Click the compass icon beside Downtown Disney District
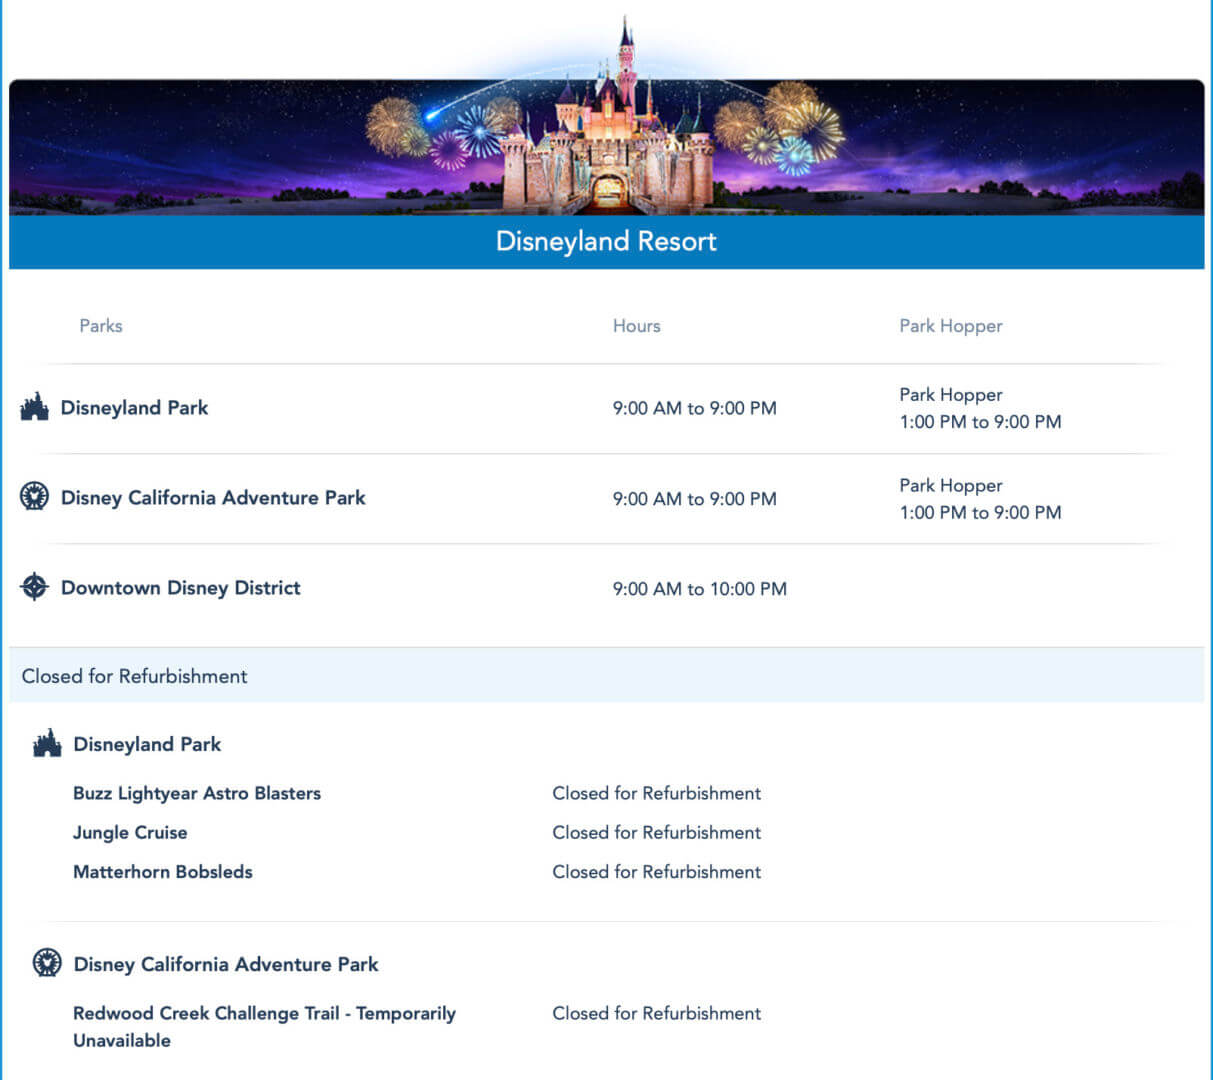This screenshot has width=1213, height=1080. pos(35,587)
